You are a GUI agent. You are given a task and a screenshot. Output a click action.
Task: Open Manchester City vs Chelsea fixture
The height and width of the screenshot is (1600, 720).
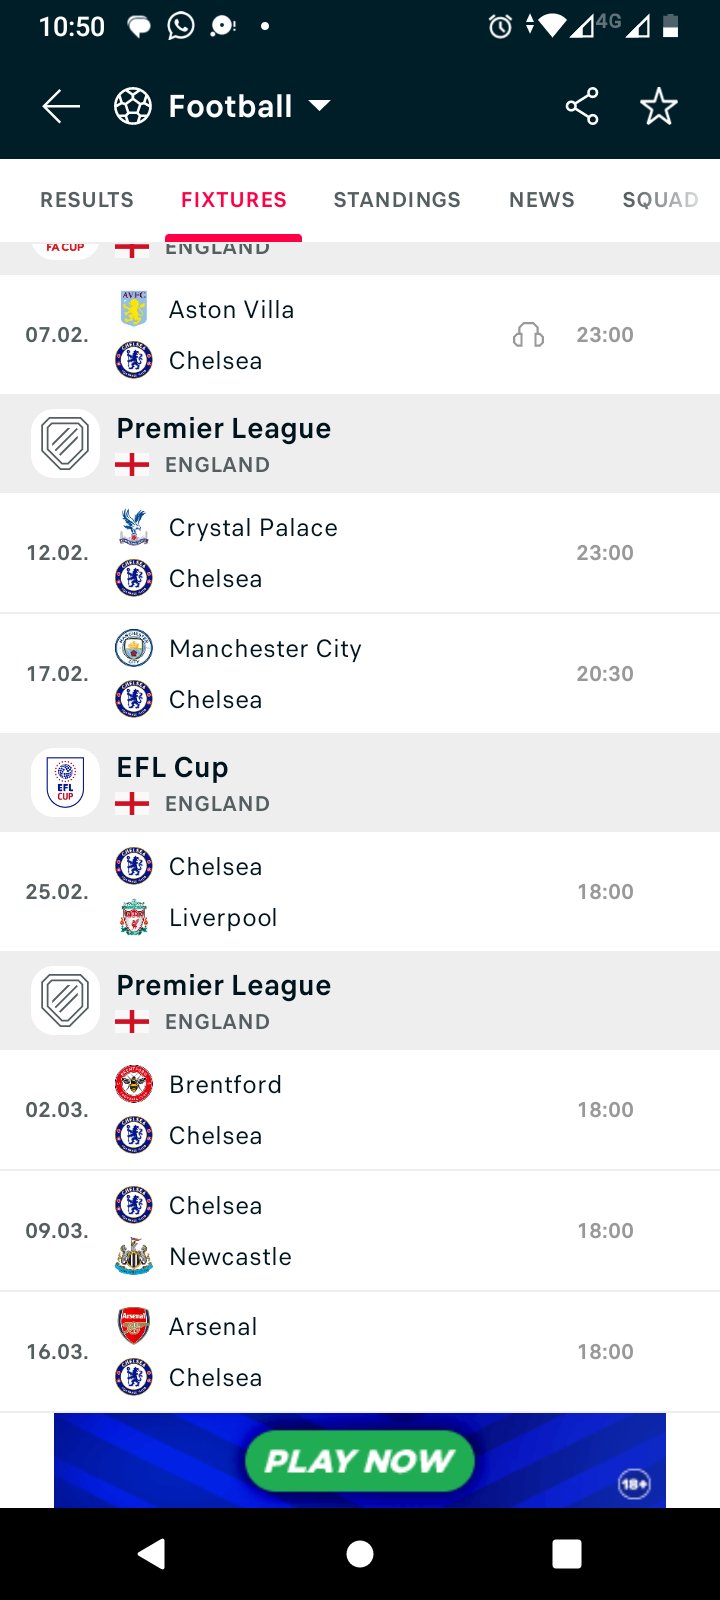pos(360,674)
